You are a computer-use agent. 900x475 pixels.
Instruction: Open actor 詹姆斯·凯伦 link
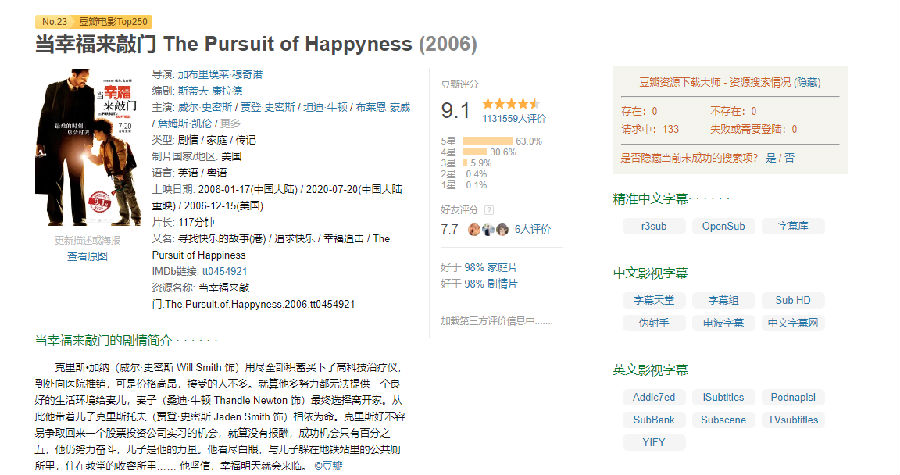coord(184,123)
